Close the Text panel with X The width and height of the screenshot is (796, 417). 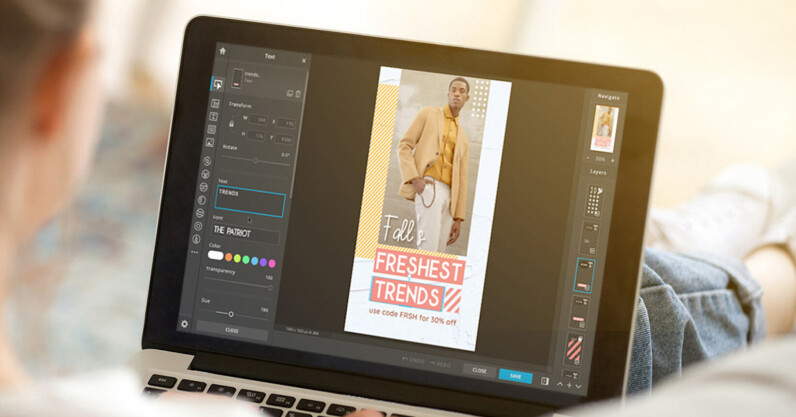tap(304, 60)
